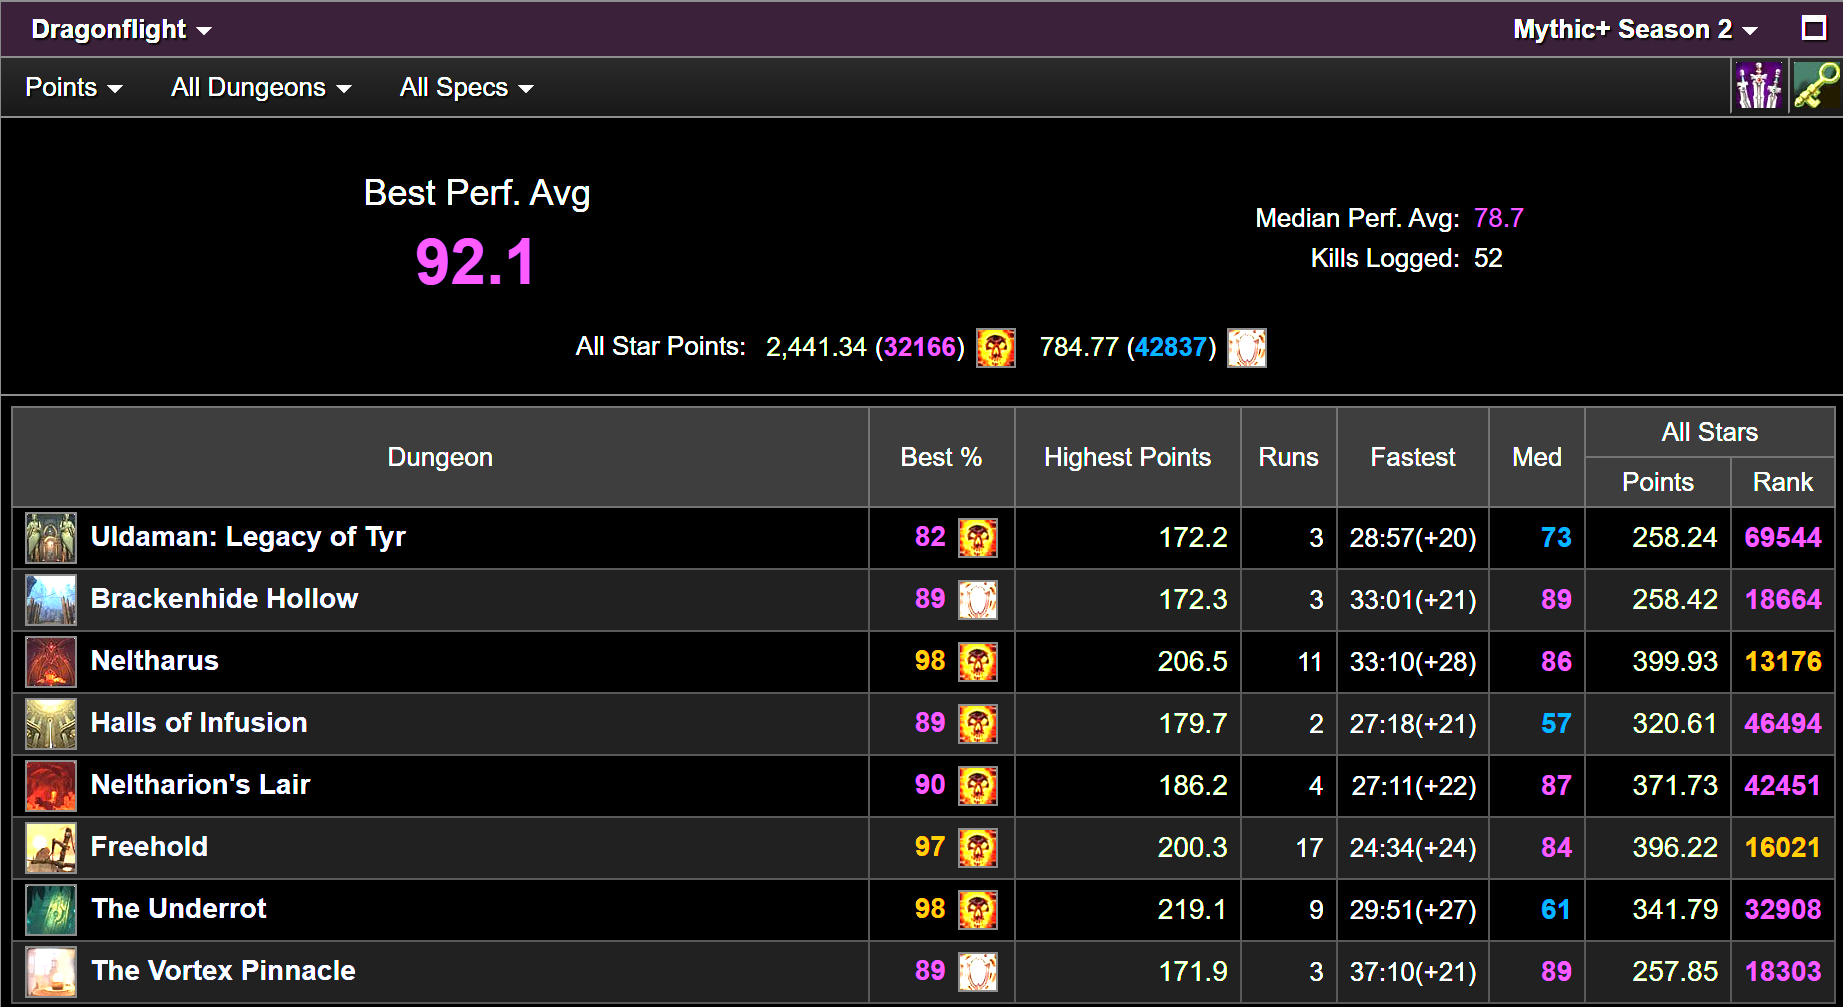Click the 13176 rank for Neltharus
This screenshot has height=1007, width=1843.
pyautogui.click(x=1783, y=661)
